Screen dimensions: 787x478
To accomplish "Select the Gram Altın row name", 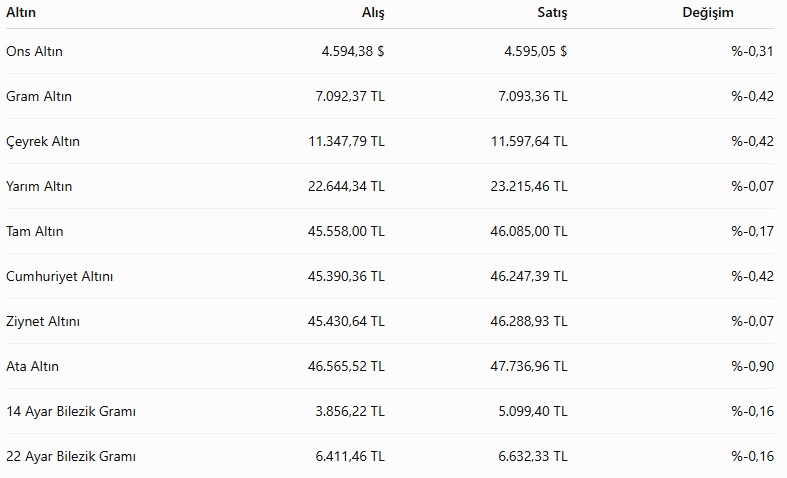I will click(39, 96).
